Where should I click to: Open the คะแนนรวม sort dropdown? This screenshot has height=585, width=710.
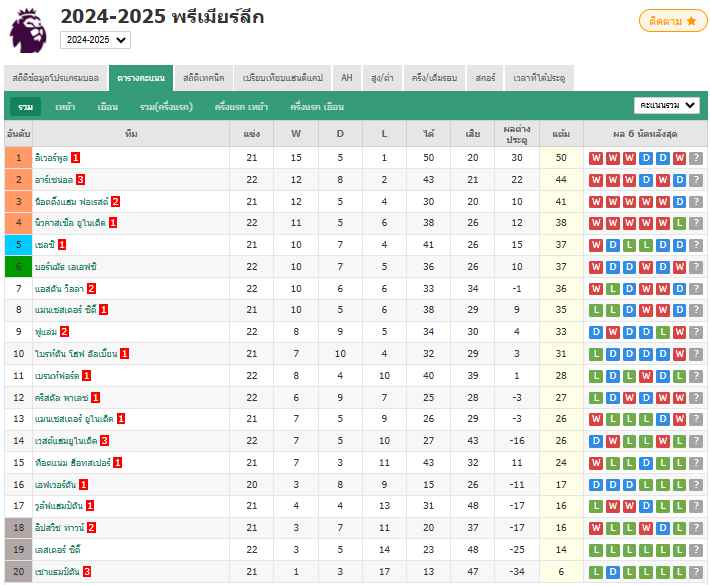pyautogui.click(x=667, y=105)
